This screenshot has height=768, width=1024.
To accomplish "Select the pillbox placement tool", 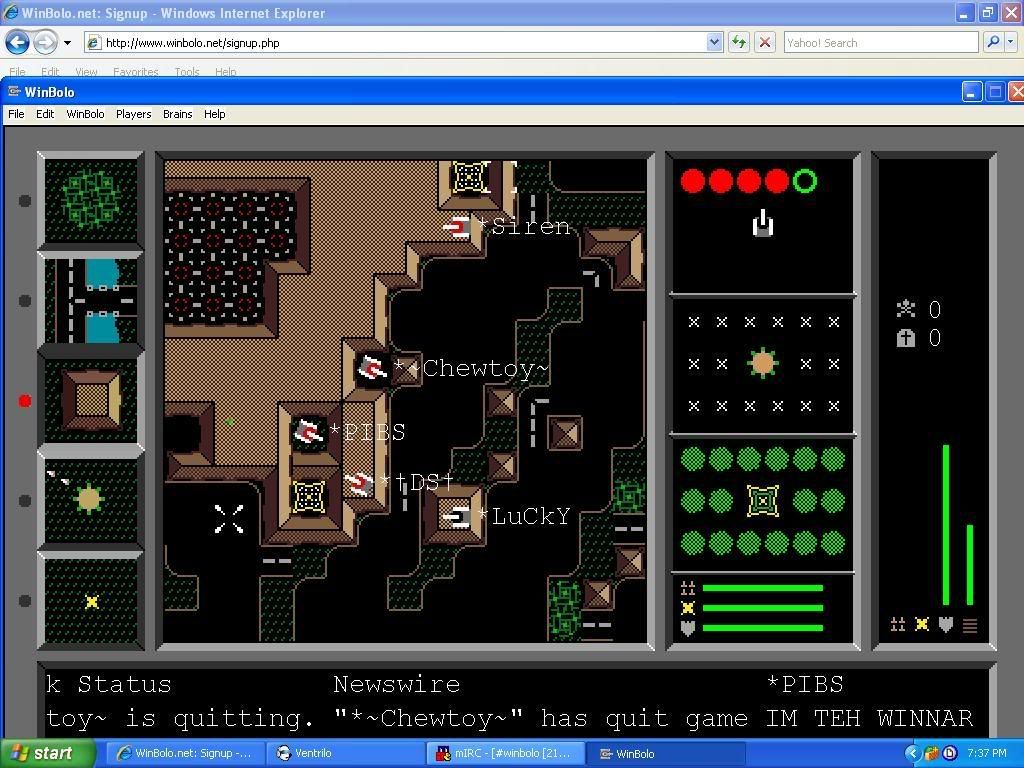I will click(90, 499).
